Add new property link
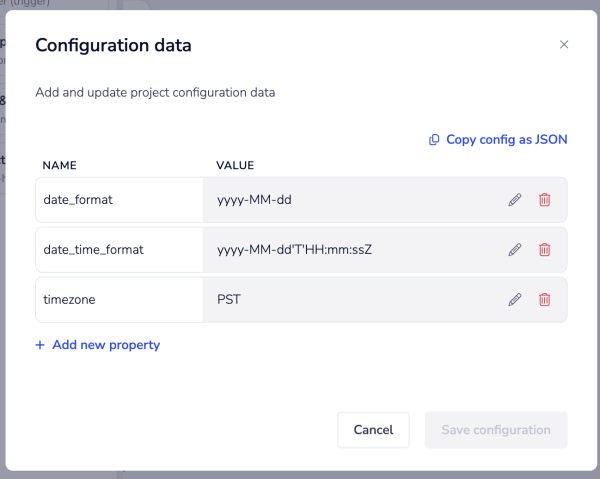Viewport: 600px width, 479px height. (x=105, y=345)
